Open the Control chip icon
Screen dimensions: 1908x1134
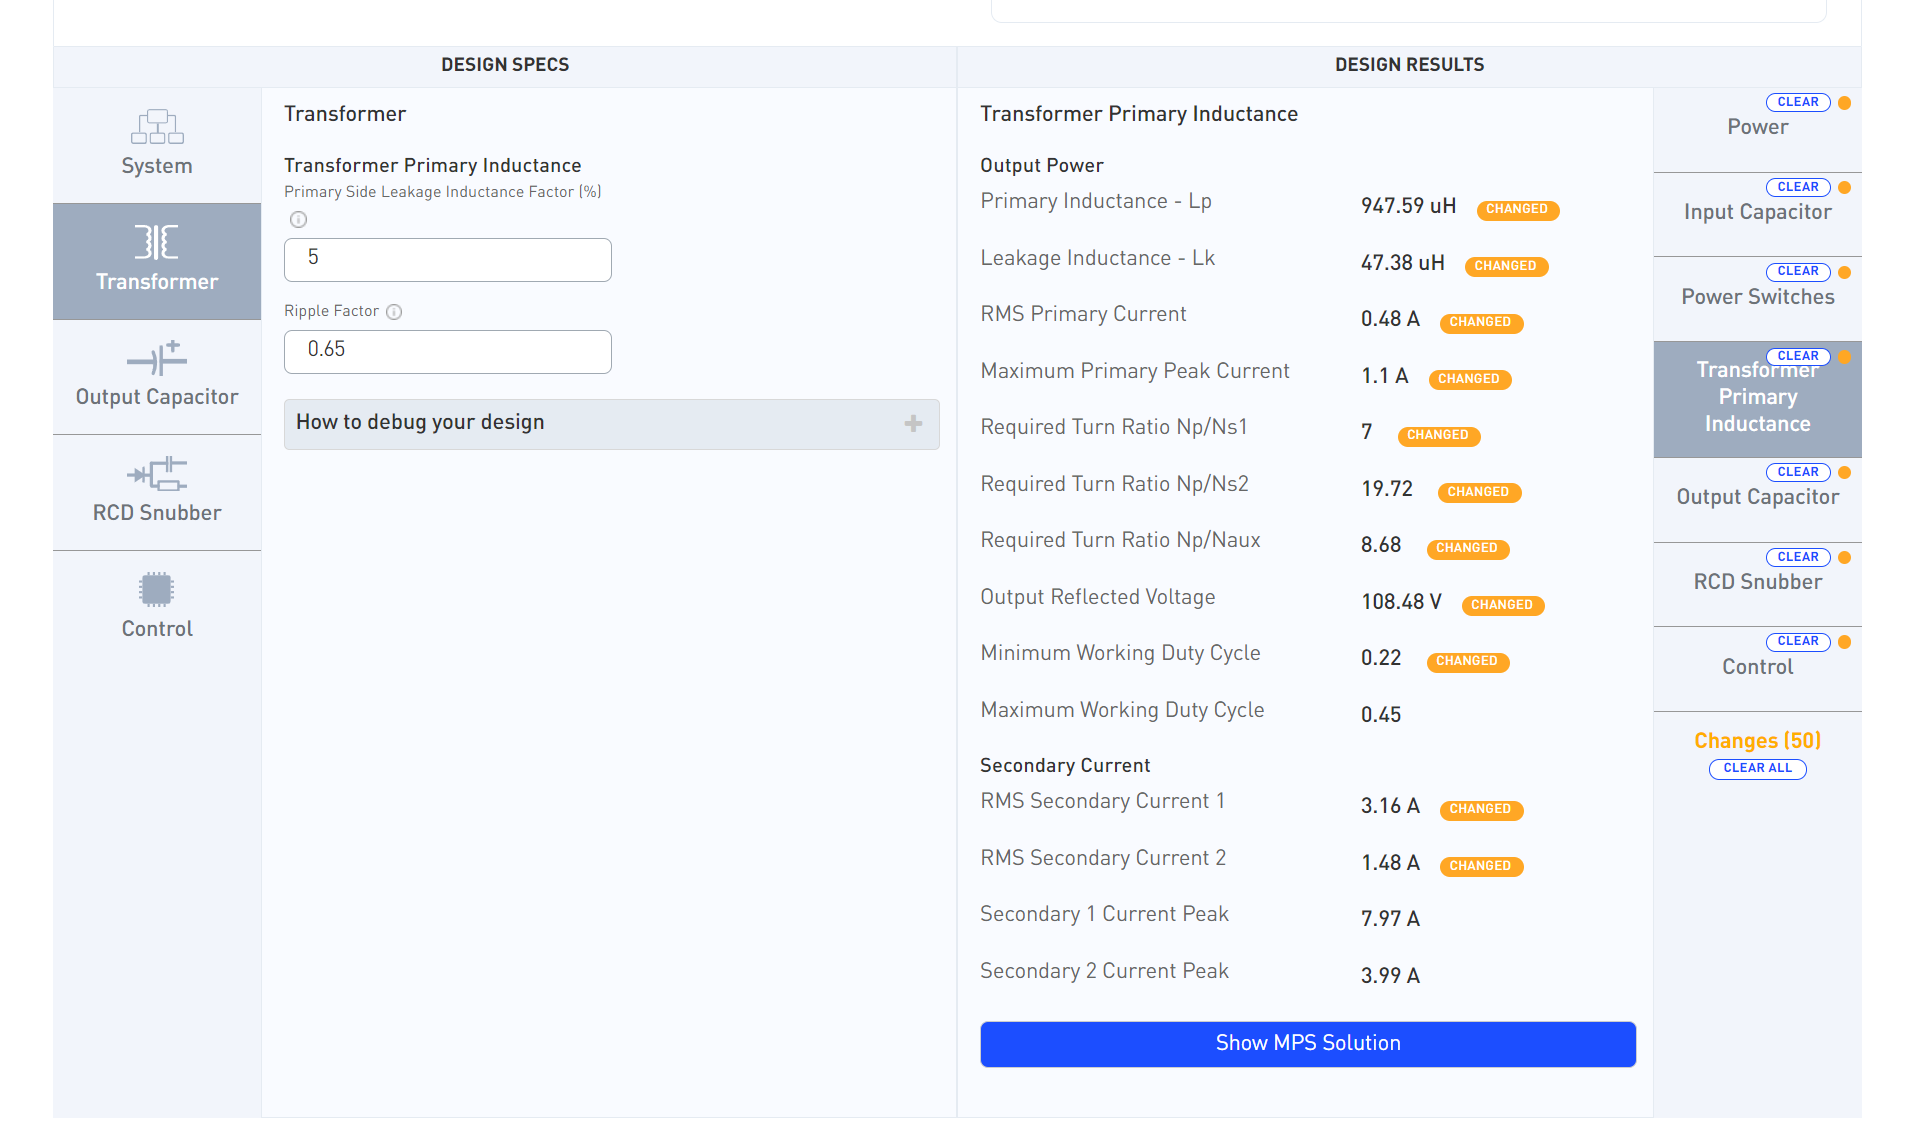coord(157,590)
